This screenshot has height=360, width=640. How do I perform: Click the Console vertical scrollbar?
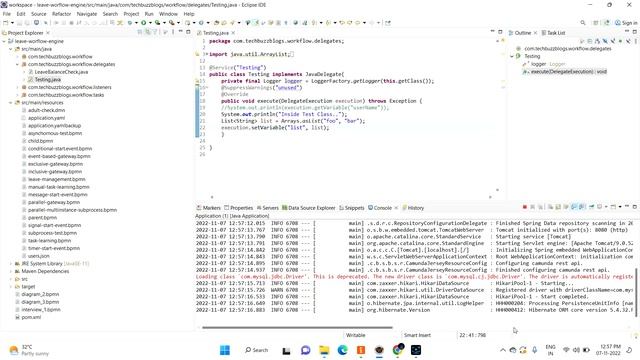[x=636, y=292]
